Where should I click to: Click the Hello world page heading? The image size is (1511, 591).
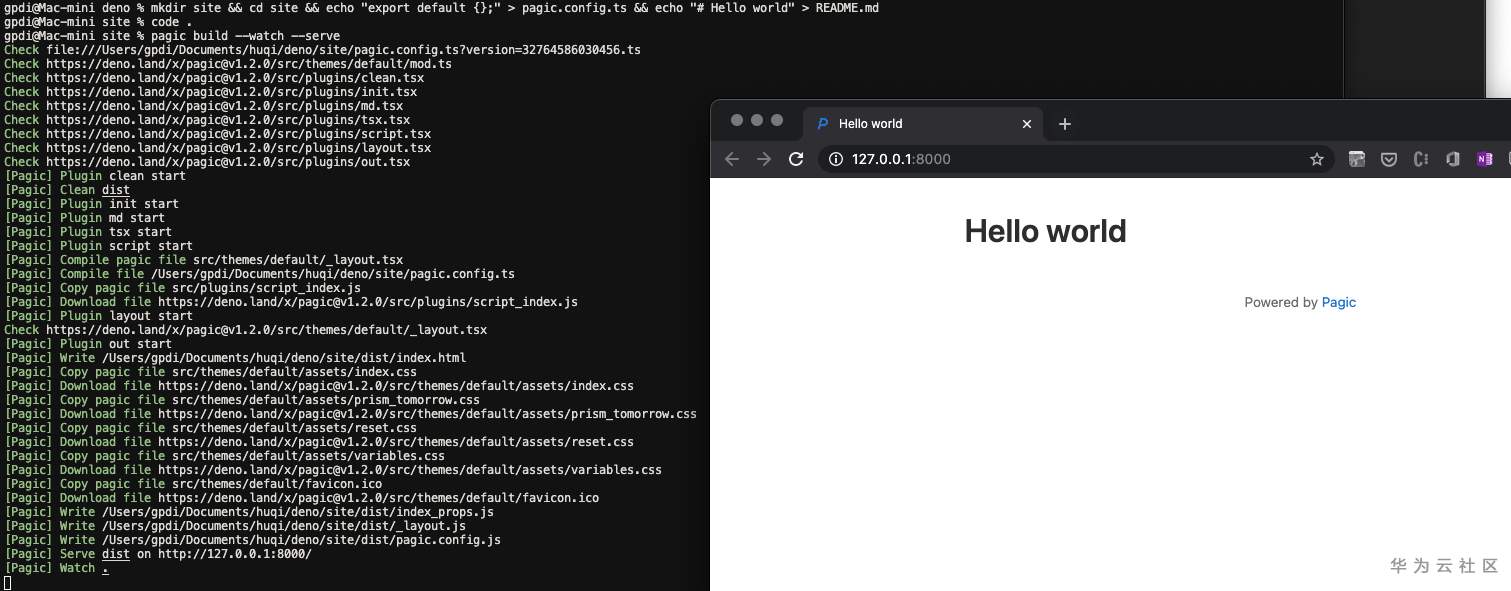(1045, 231)
